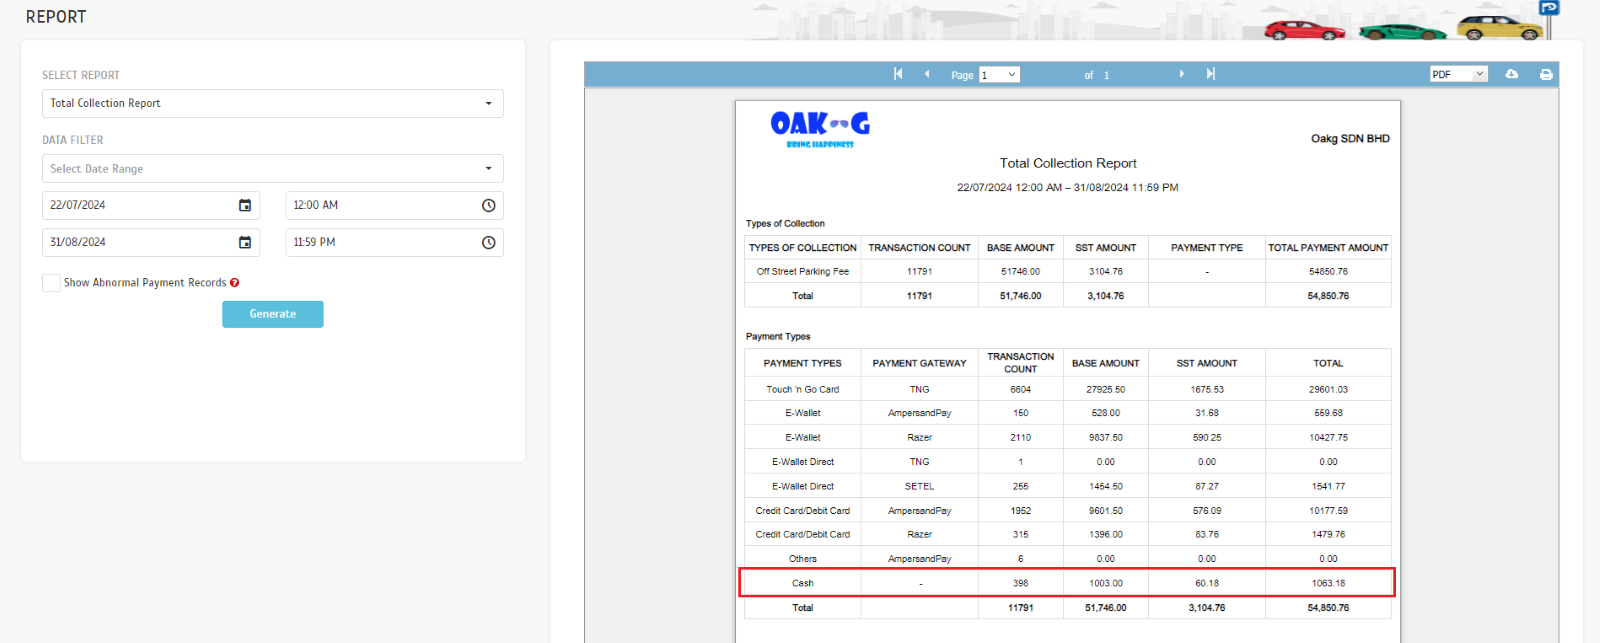Click the highlighted Cash row in report
1600x643 pixels.
coord(1066,583)
